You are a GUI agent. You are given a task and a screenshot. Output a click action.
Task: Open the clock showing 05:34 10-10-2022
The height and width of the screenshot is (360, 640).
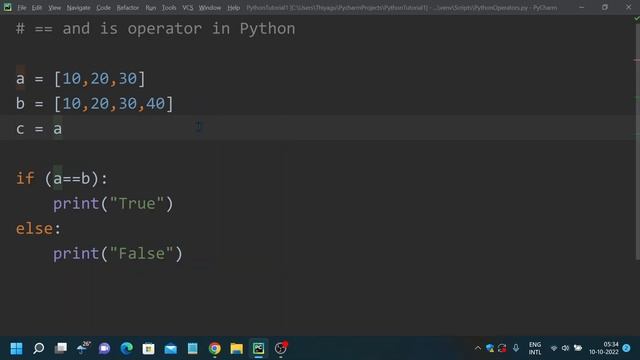click(x=604, y=348)
